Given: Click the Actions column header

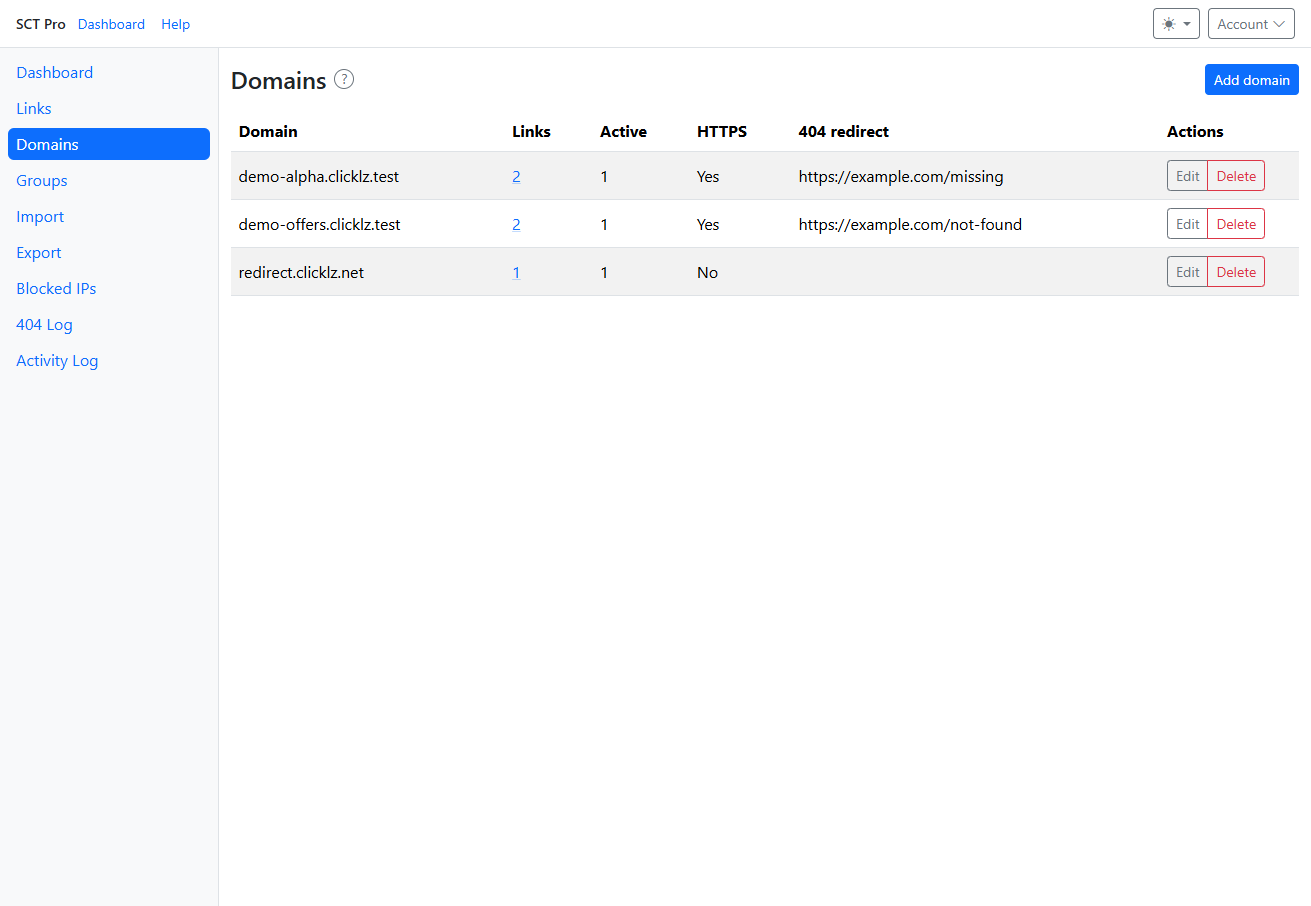Looking at the screenshot, I should [x=1195, y=131].
